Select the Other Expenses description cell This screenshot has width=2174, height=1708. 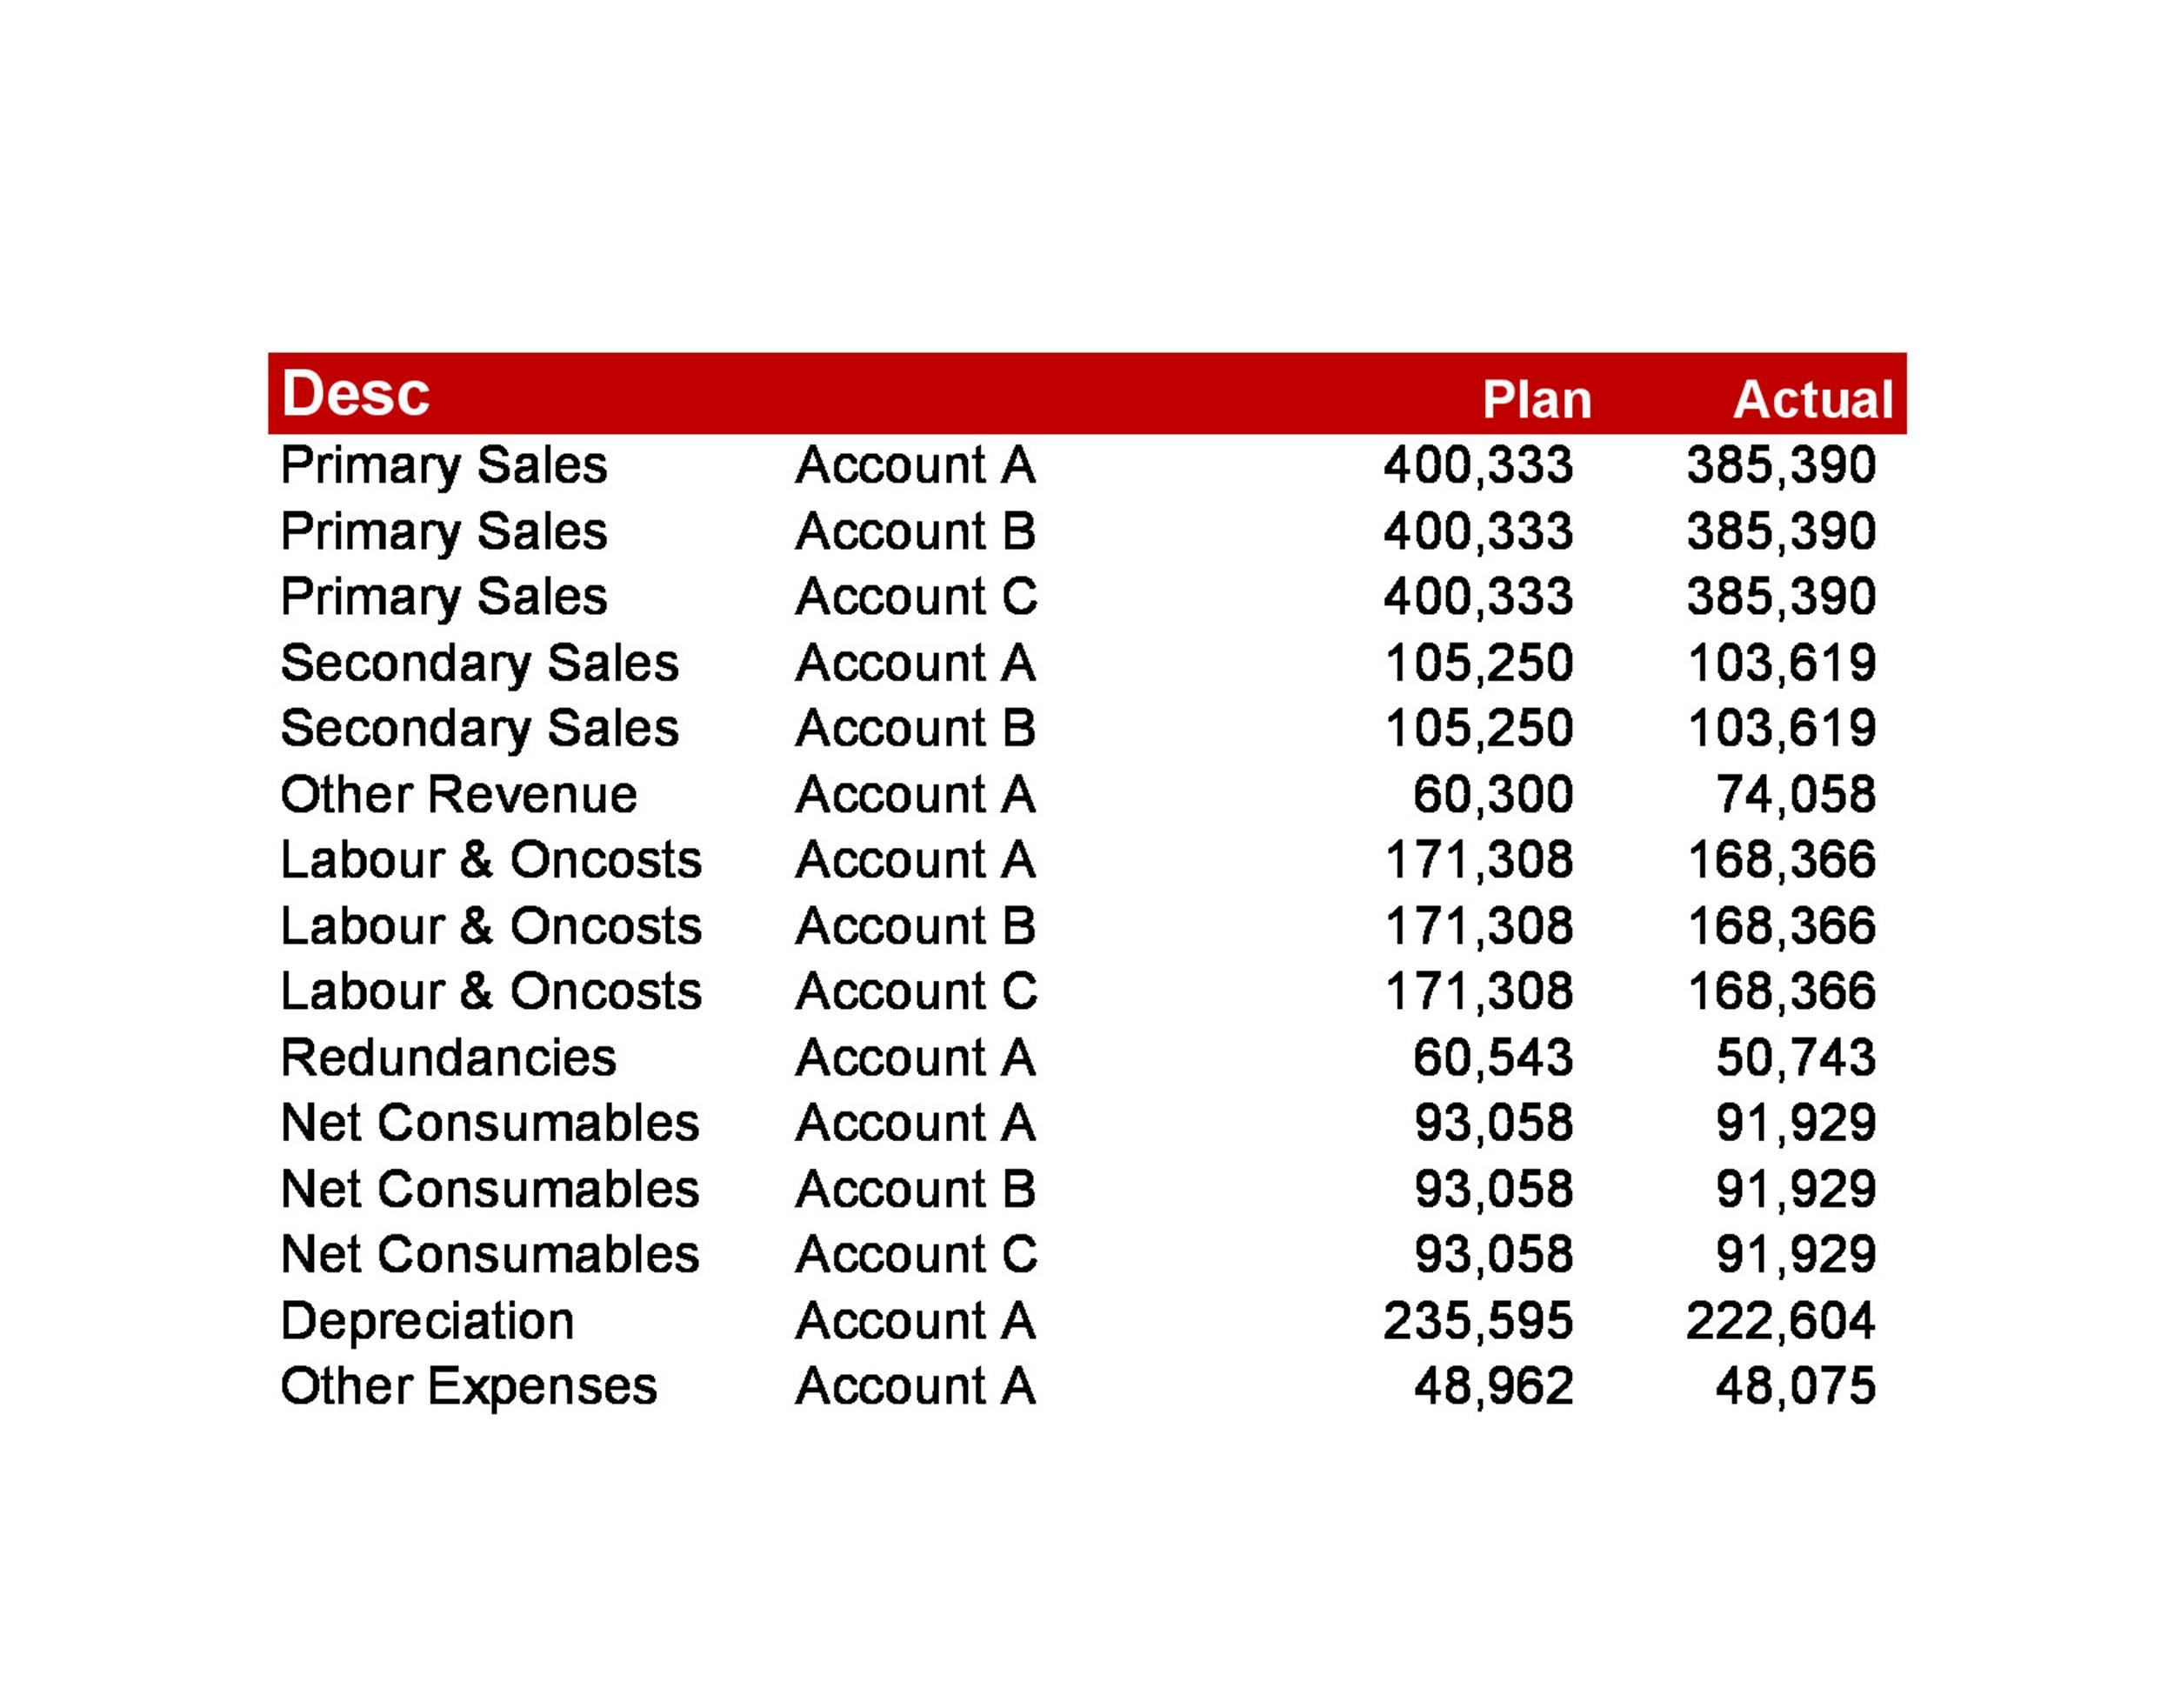pos(468,1388)
